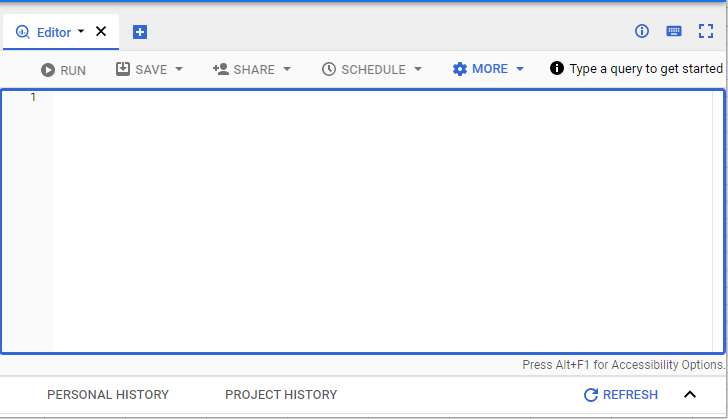728x419 pixels.
Task: Click the Share person-add icon
Action: coord(221,69)
